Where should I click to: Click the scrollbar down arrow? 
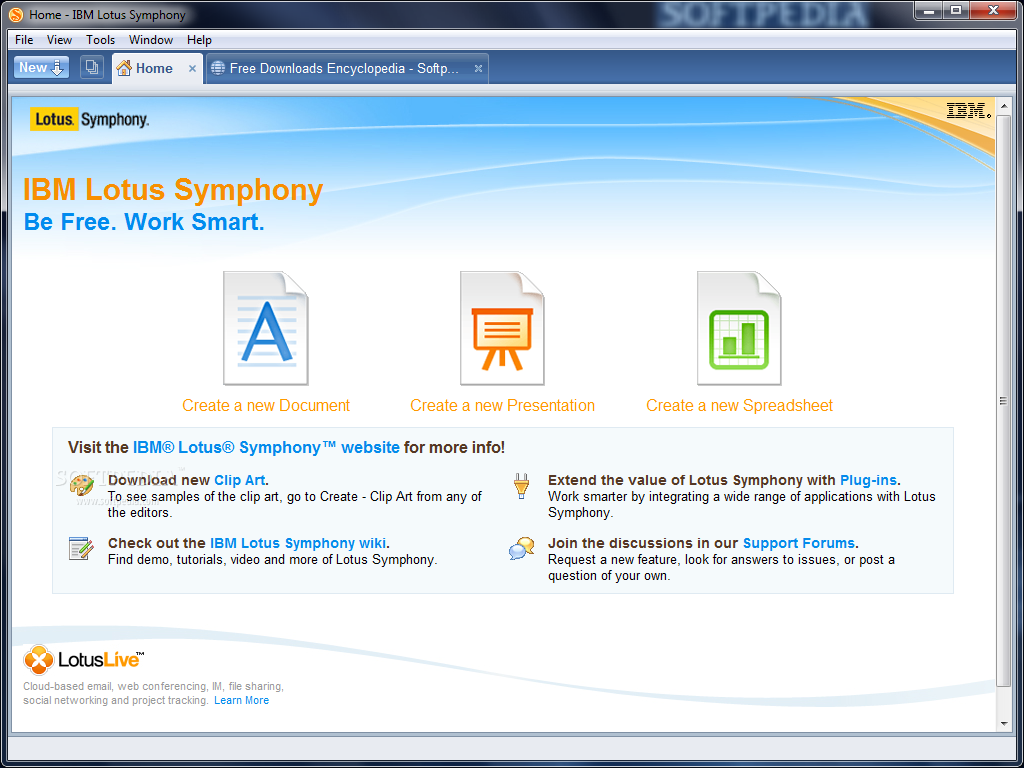(x=1004, y=724)
